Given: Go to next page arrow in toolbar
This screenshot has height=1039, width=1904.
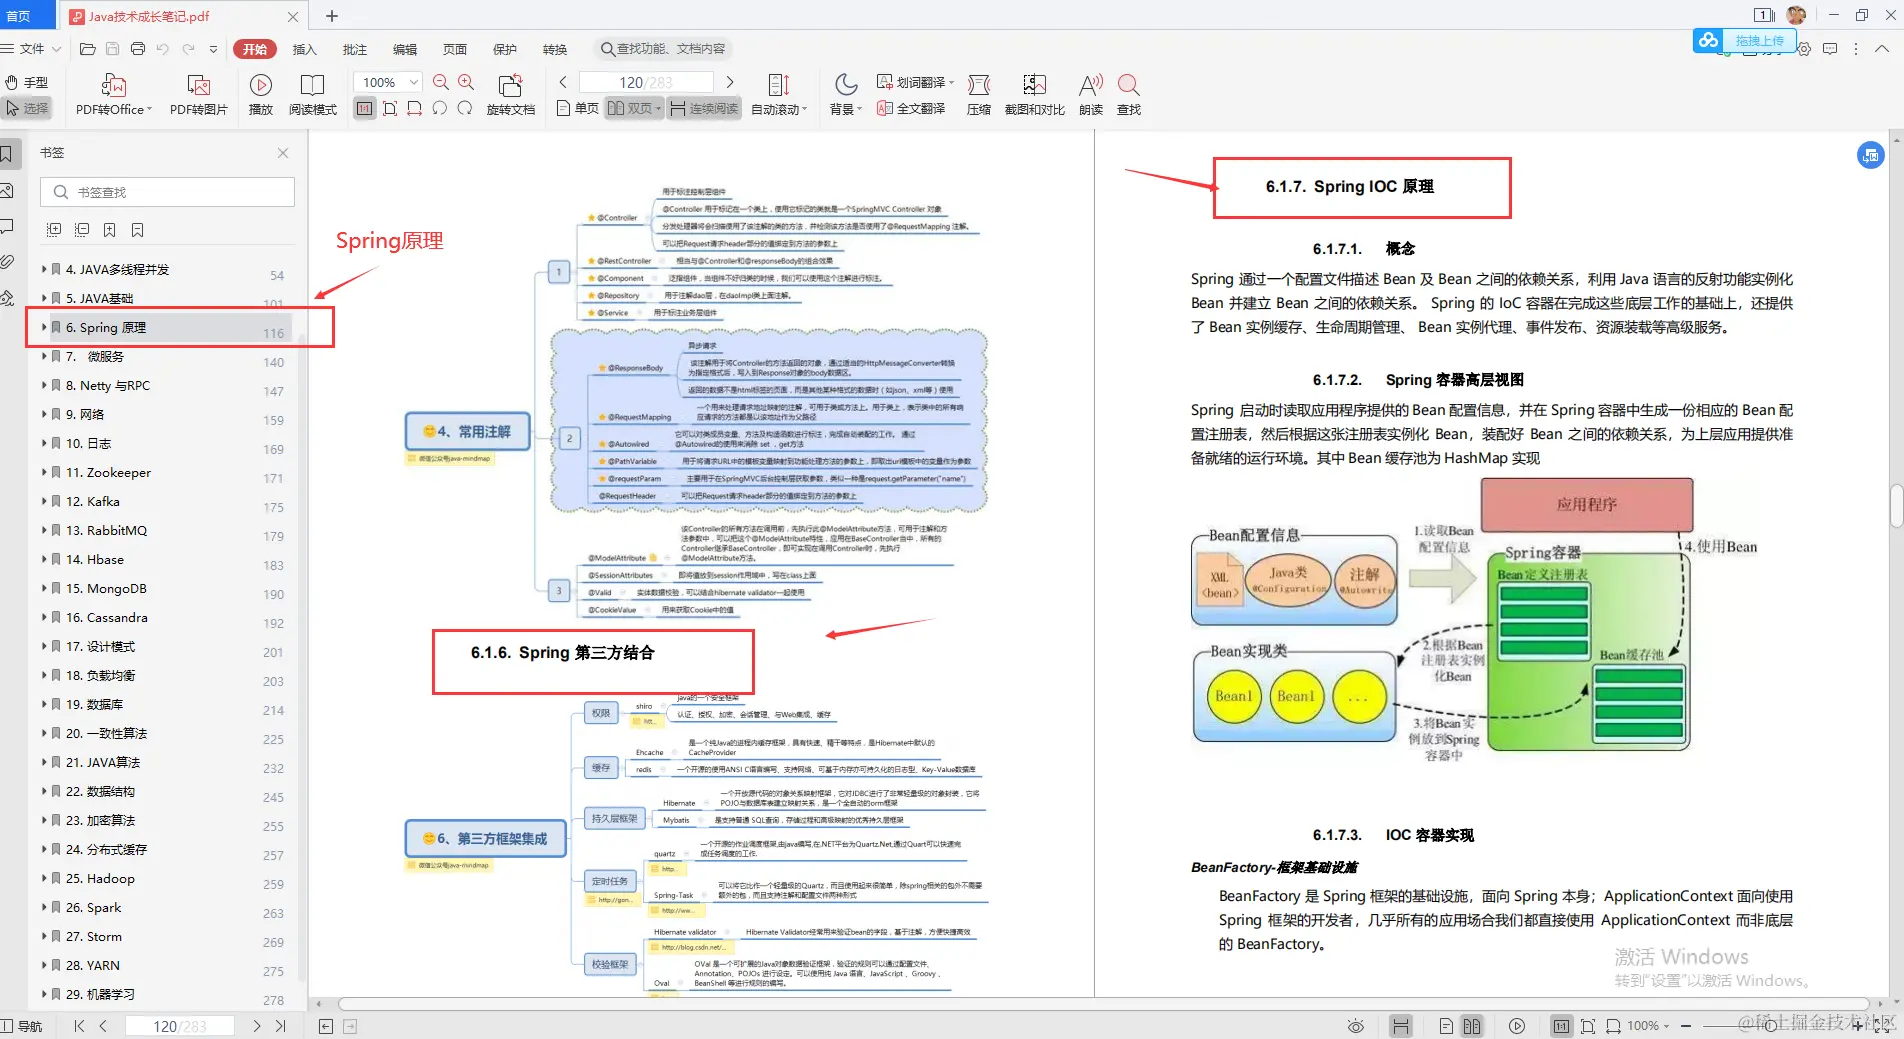Looking at the screenshot, I should pos(730,82).
